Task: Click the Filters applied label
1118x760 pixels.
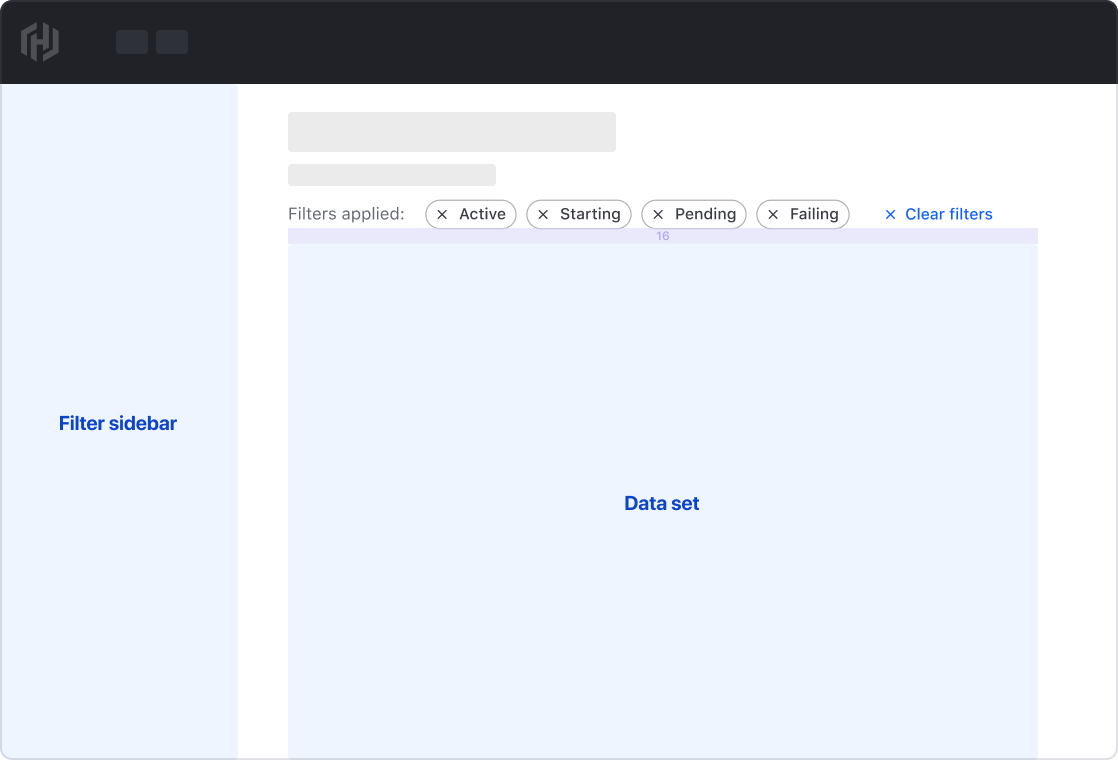Action: pyautogui.click(x=347, y=214)
